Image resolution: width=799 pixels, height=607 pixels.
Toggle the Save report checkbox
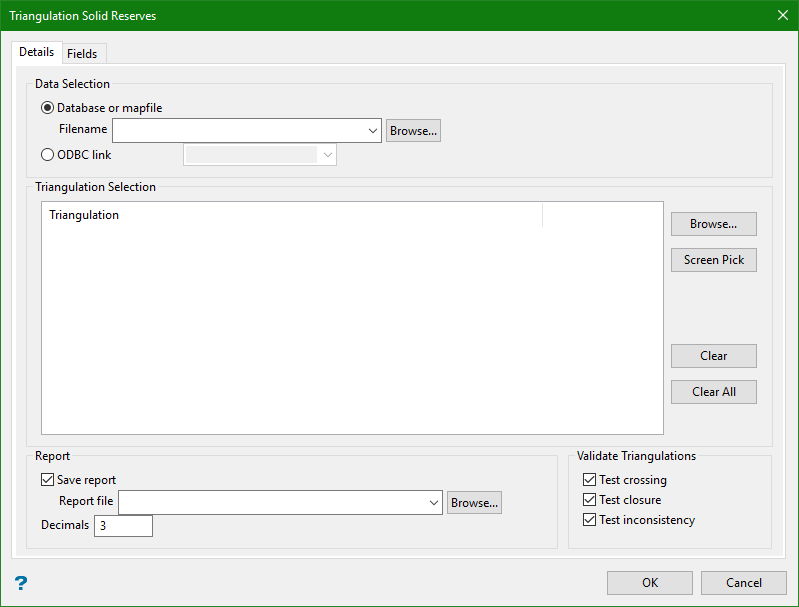point(48,480)
